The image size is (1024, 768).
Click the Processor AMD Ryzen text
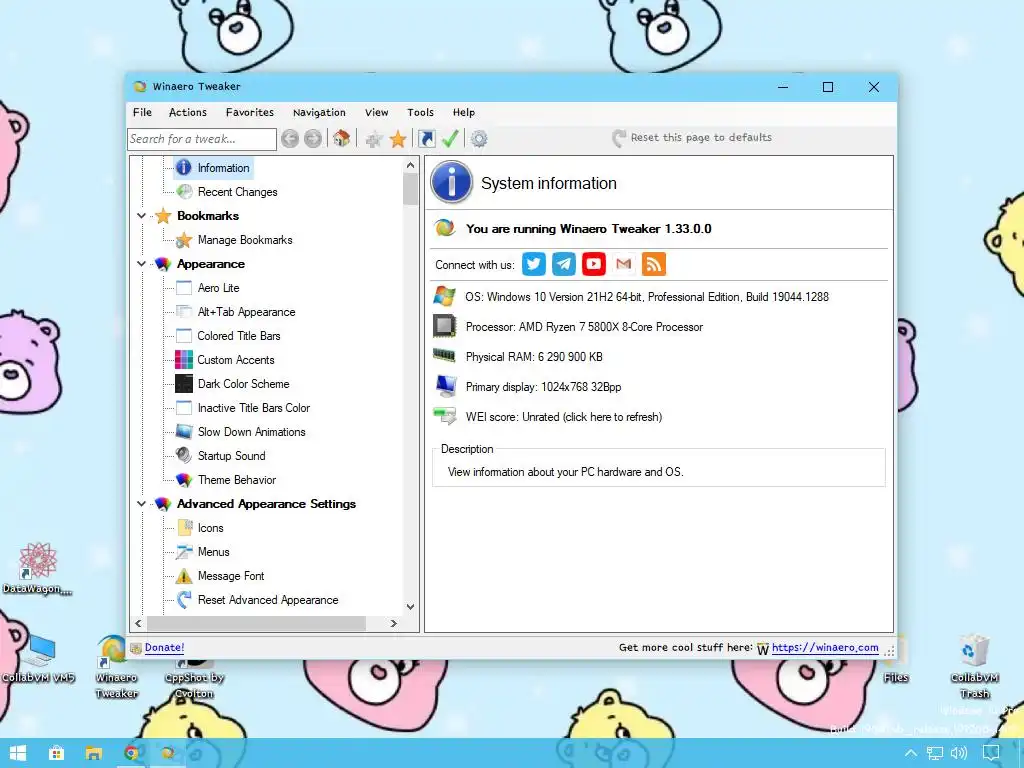click(x=584, y=327)
